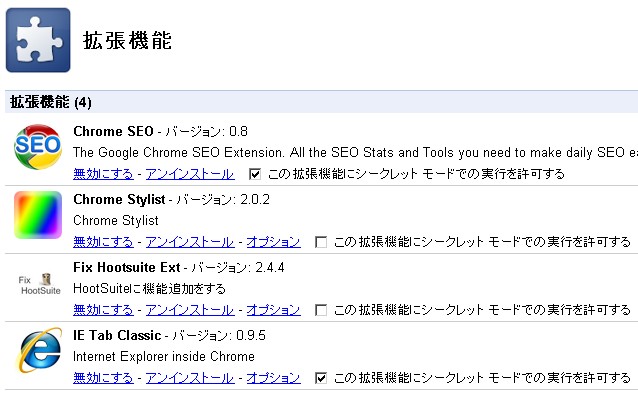The image size is (638, 396).
Task: Click the 拡張機能 (4) section header
Action: [321, 102]
